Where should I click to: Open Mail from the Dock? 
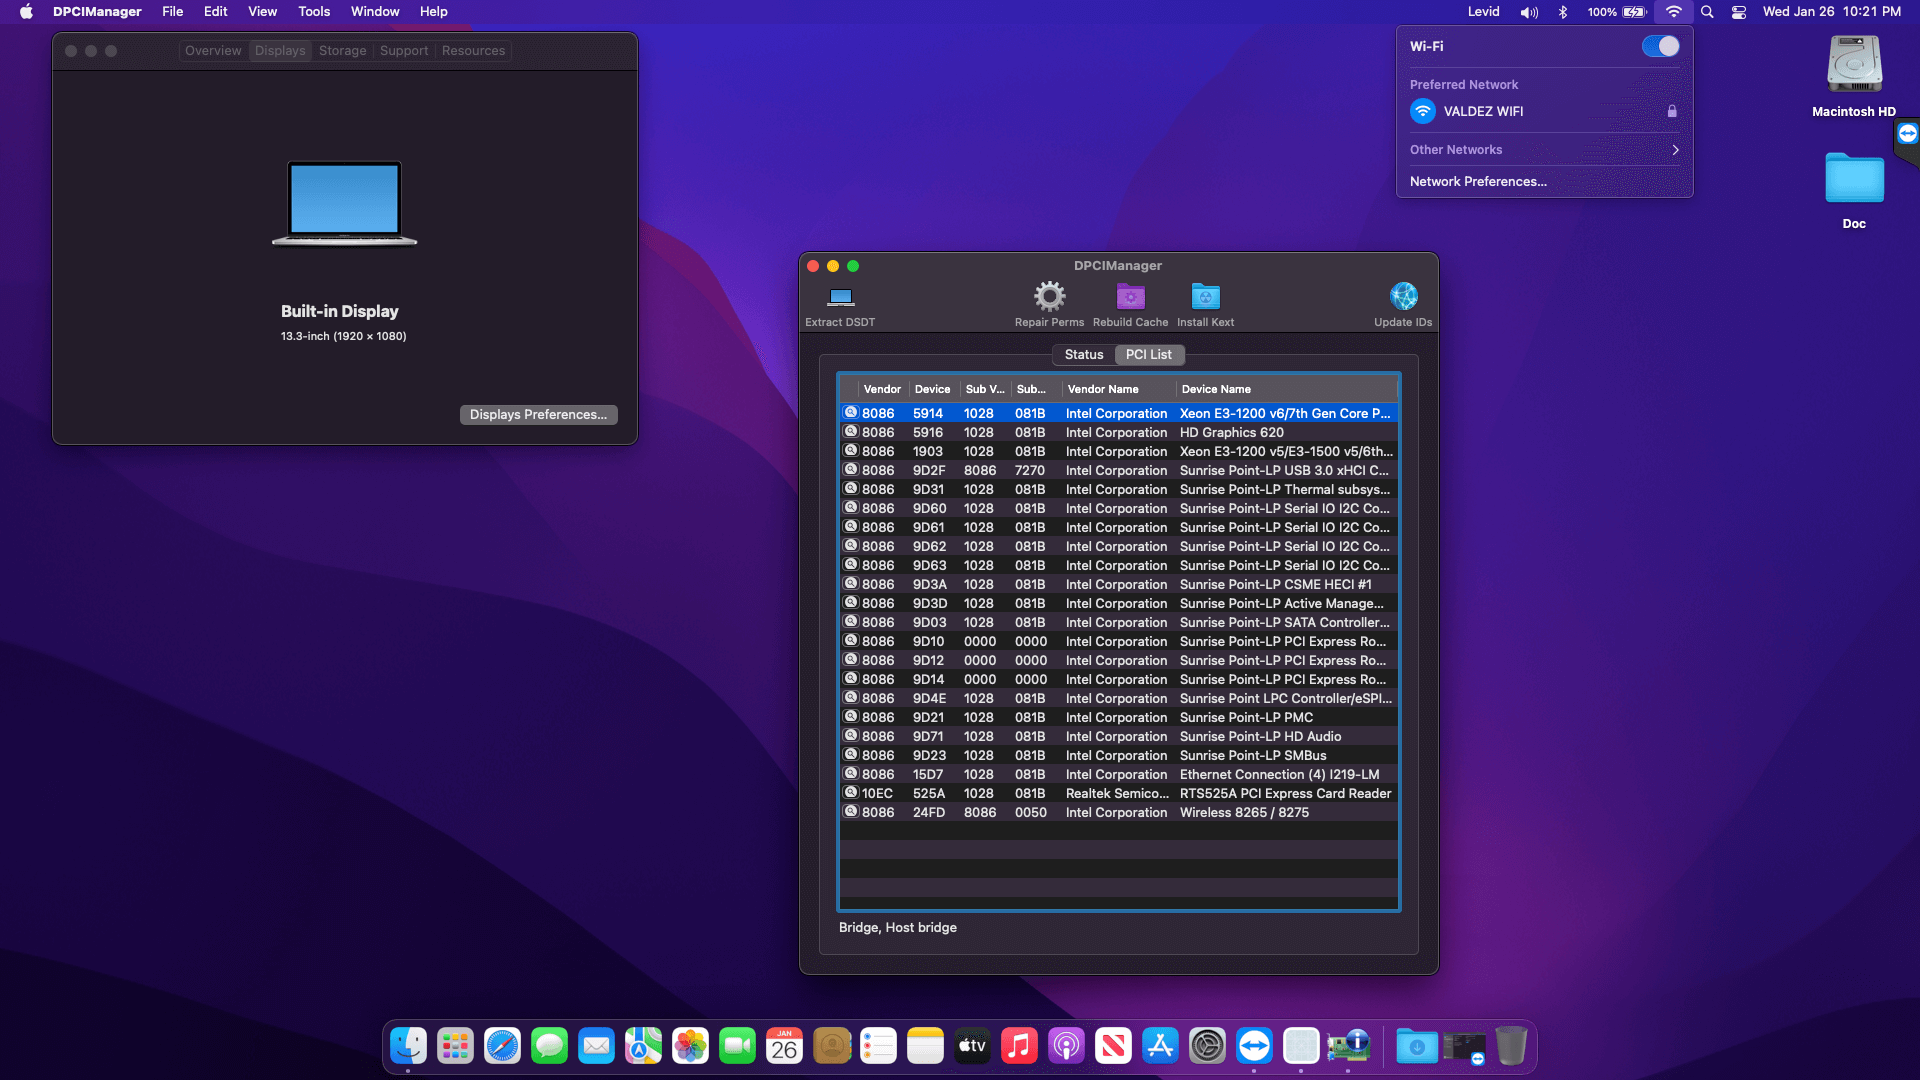596,1046
